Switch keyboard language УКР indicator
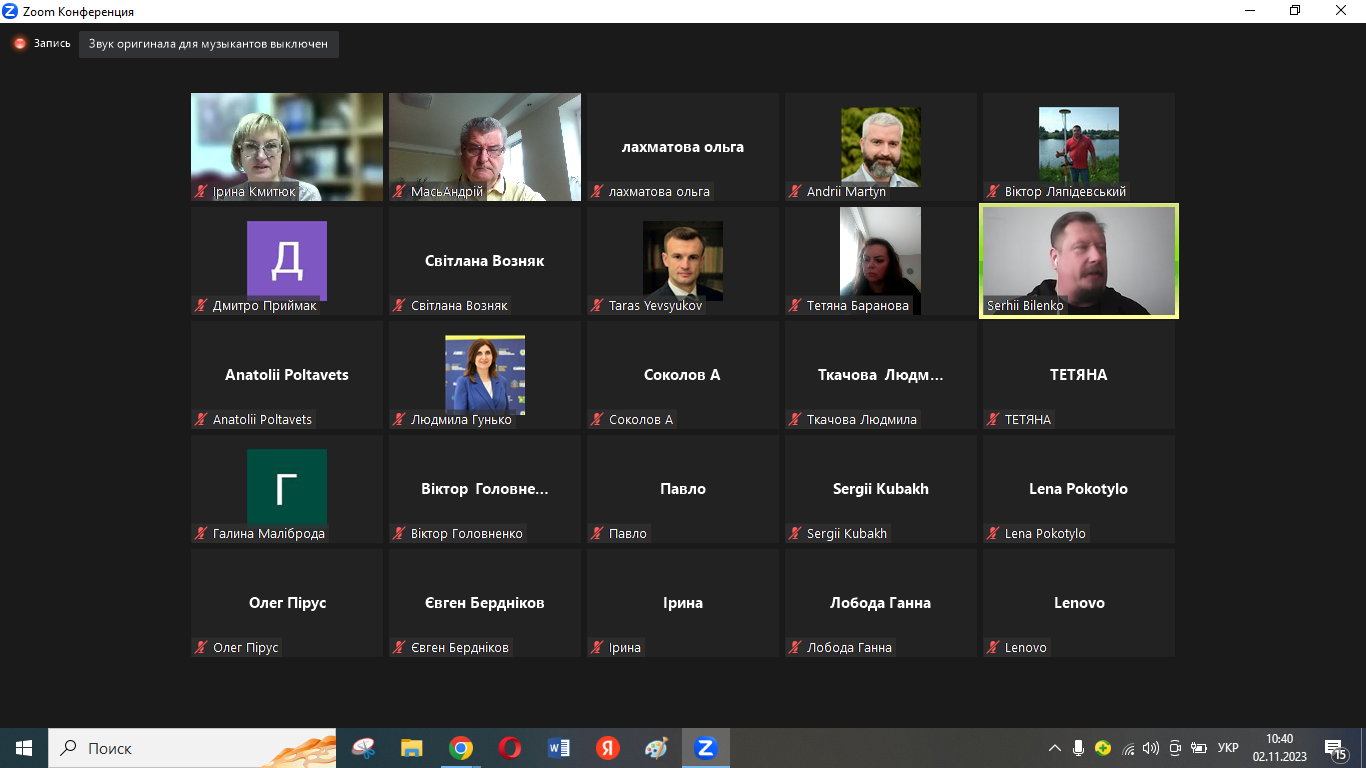The height and width of the screenshot is (768, 1366). click(1228, 748)
